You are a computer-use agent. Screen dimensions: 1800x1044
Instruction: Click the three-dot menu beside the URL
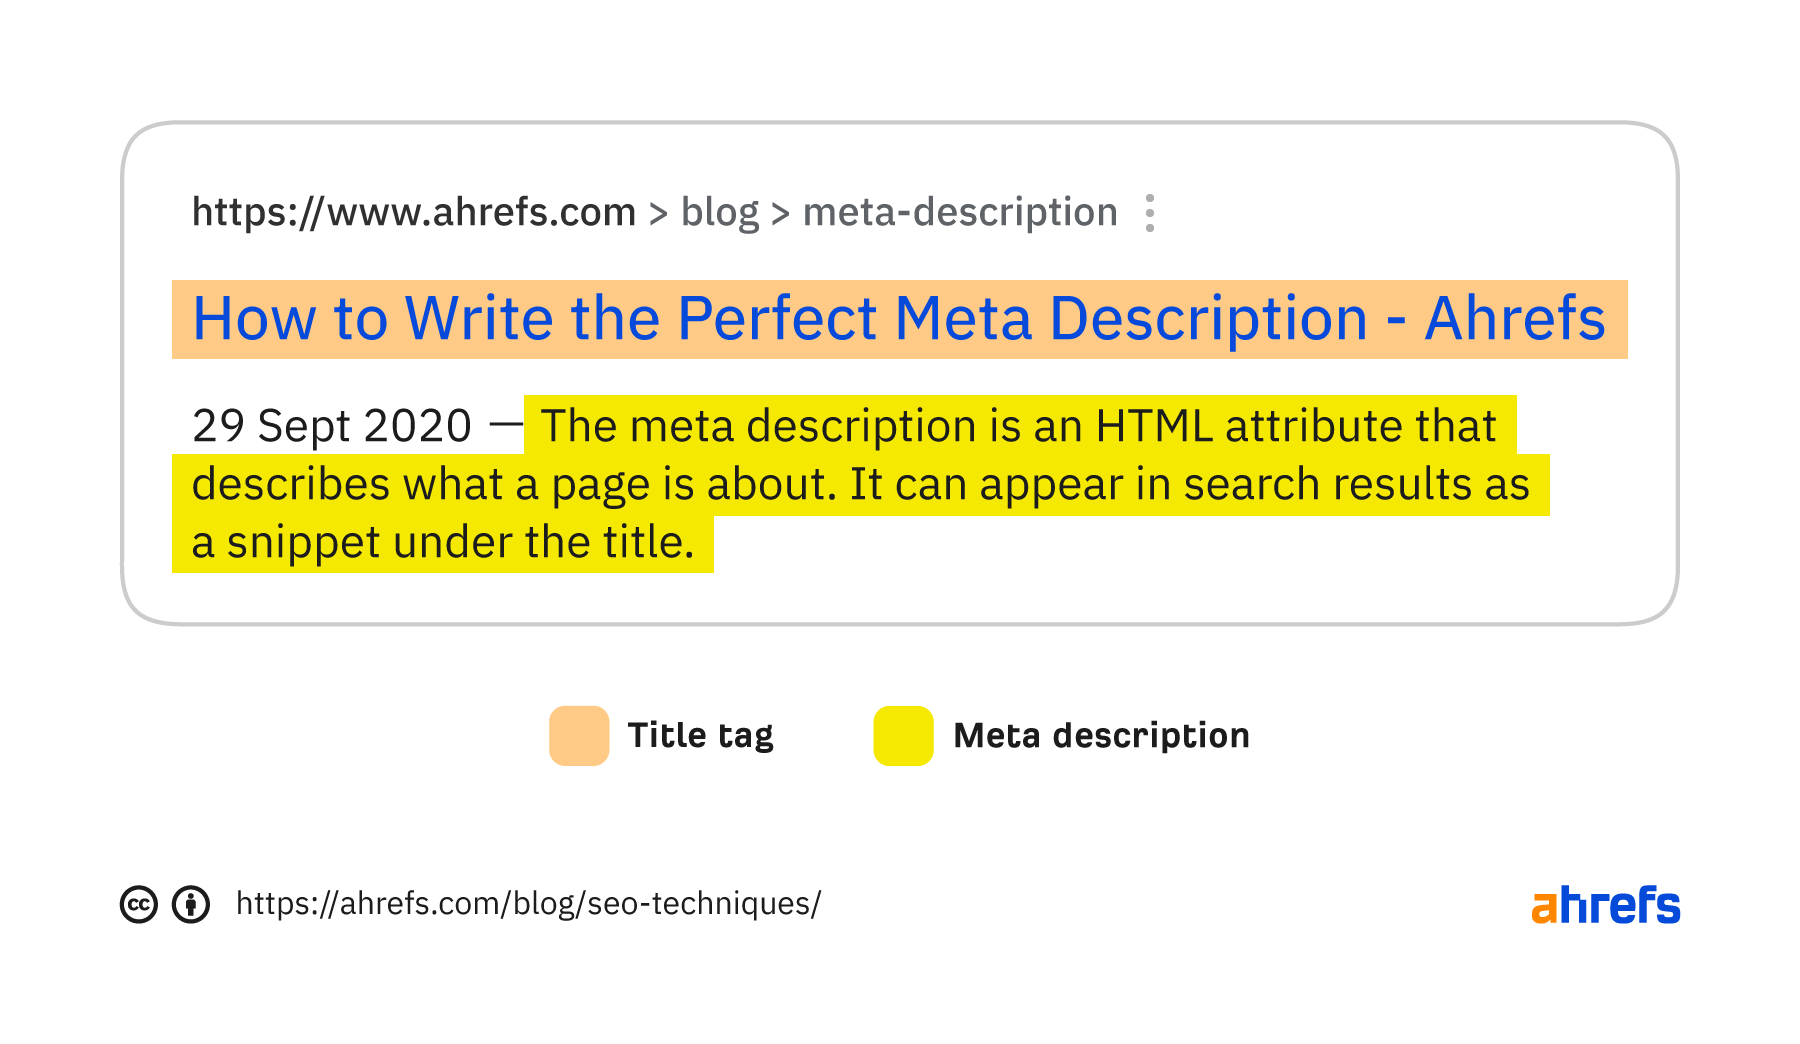pos(1150,213)
